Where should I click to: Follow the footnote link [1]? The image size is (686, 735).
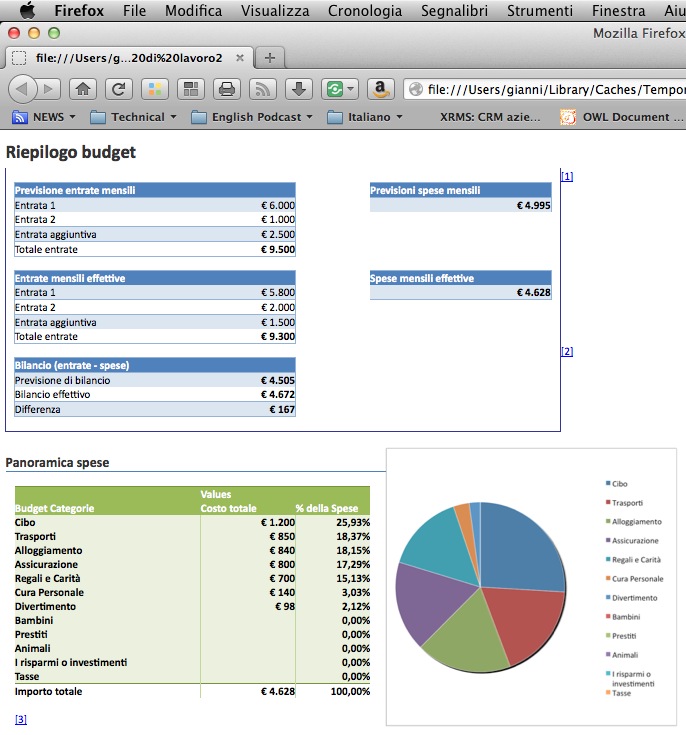tap(567, 177)
